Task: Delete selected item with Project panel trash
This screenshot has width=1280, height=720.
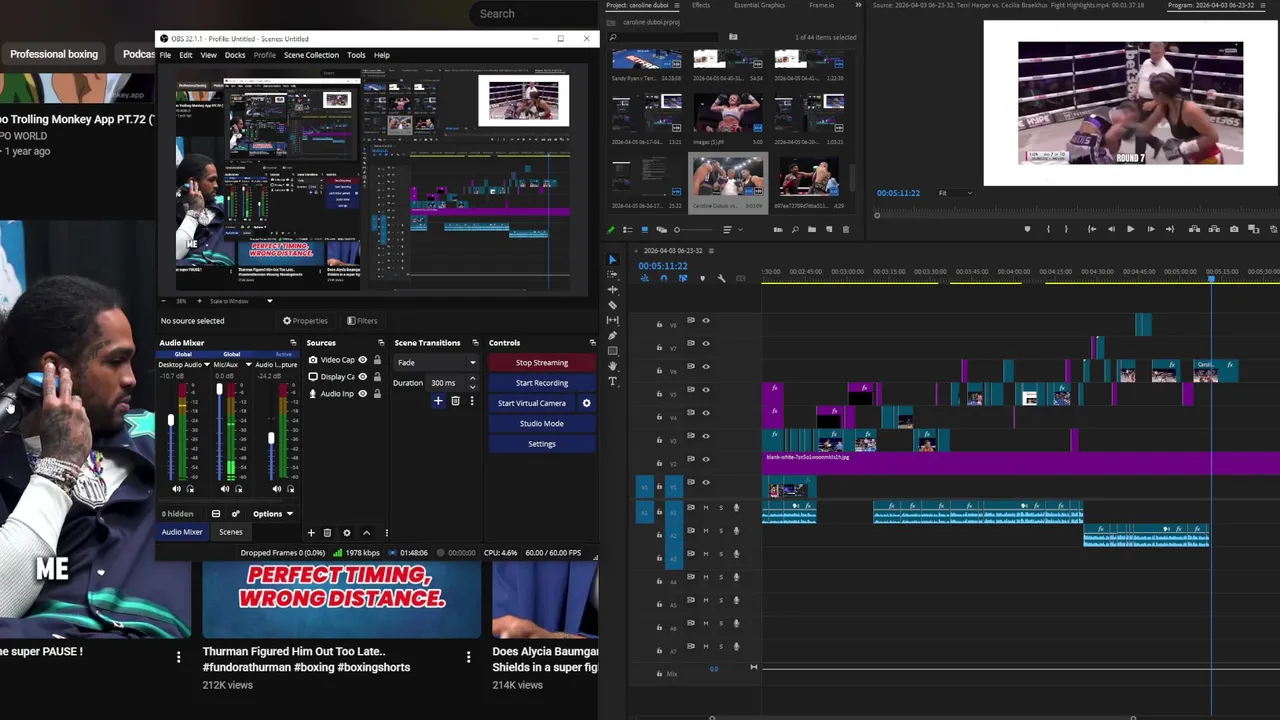Action: (x=845, y=229)
